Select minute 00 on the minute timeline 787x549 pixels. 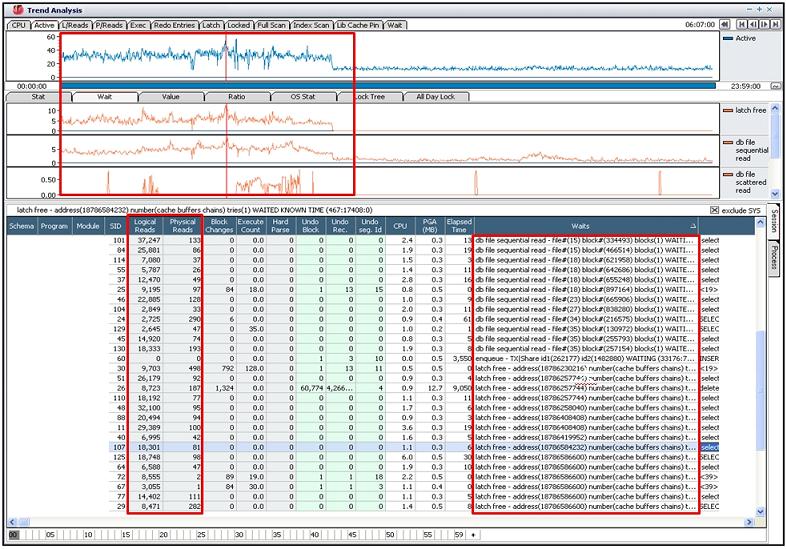click(13, 535)
